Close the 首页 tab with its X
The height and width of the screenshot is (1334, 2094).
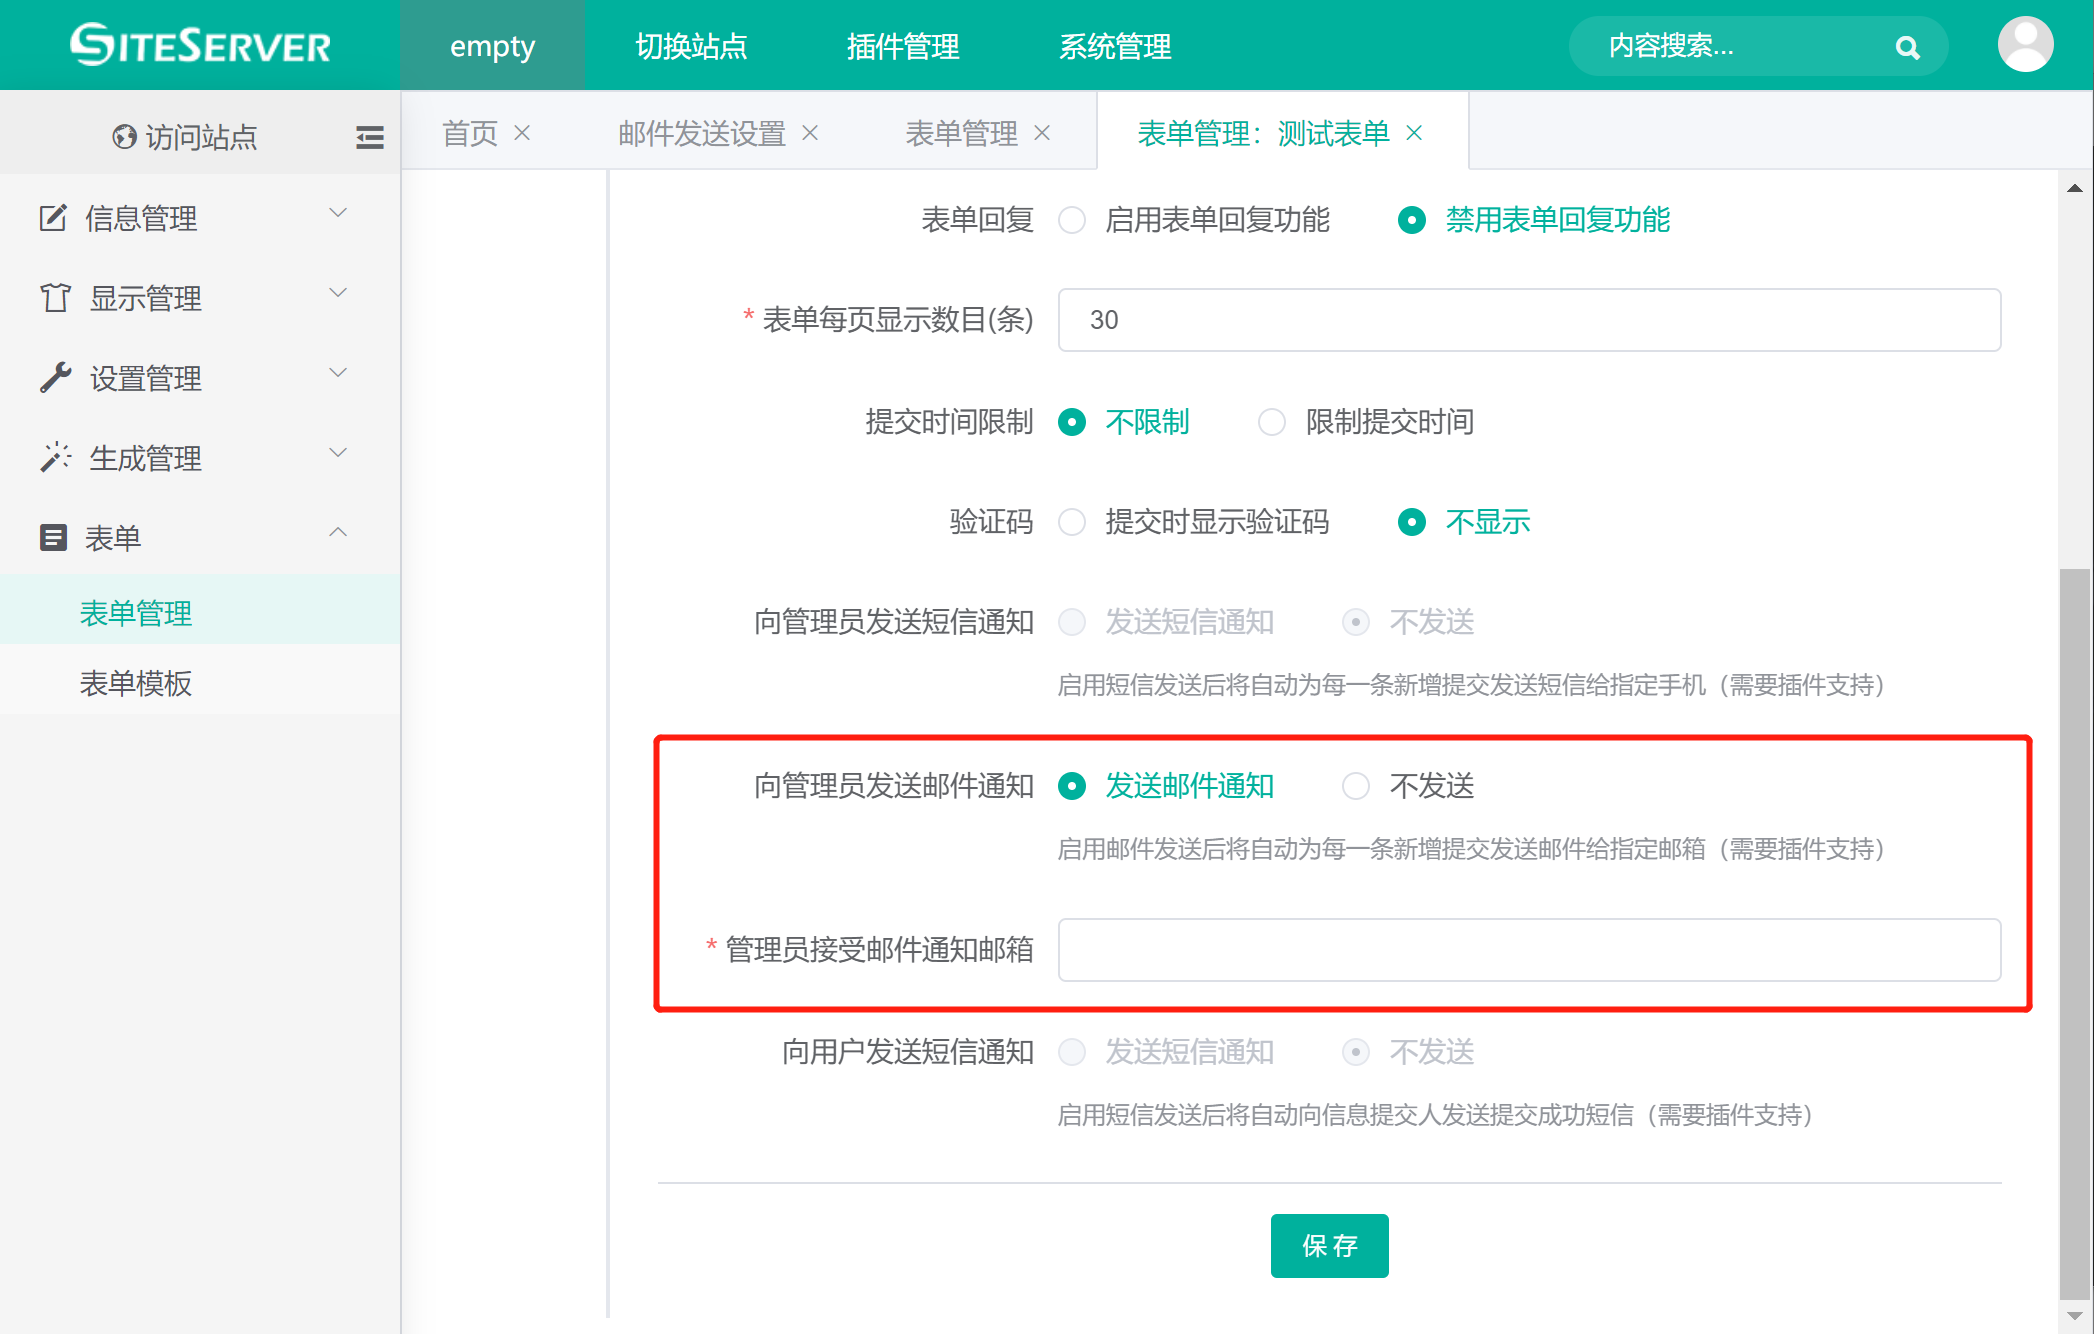[x=522, y=133]
